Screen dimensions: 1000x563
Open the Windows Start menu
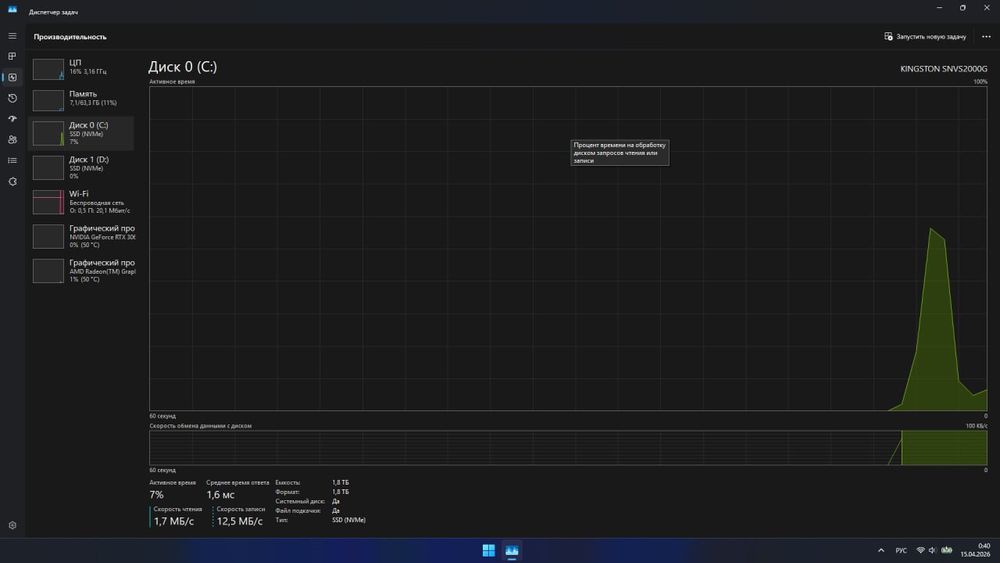tap(489, 550)
